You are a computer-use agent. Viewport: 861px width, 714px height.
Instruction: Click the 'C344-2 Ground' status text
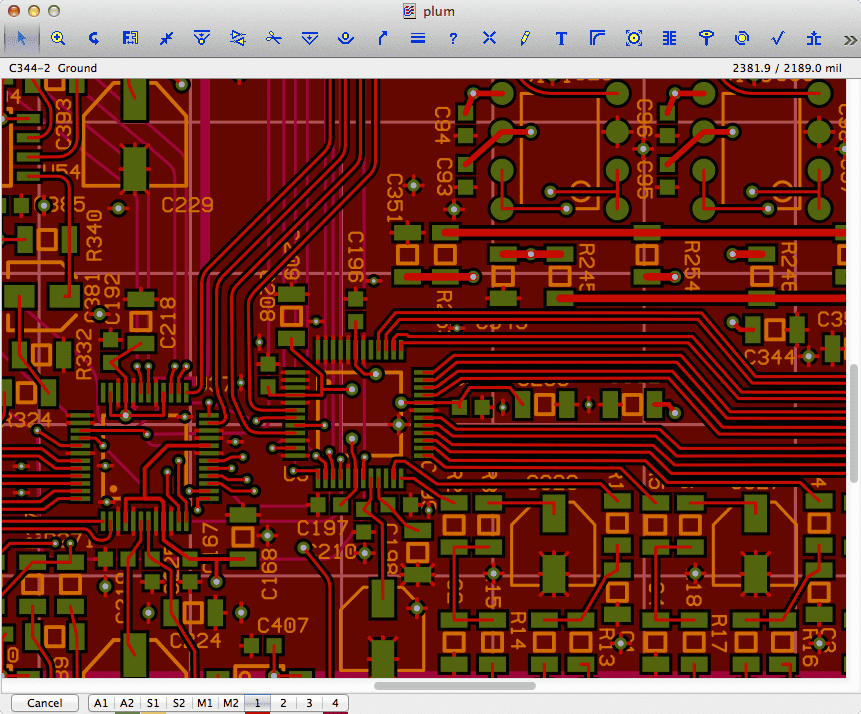click(53, 68)
